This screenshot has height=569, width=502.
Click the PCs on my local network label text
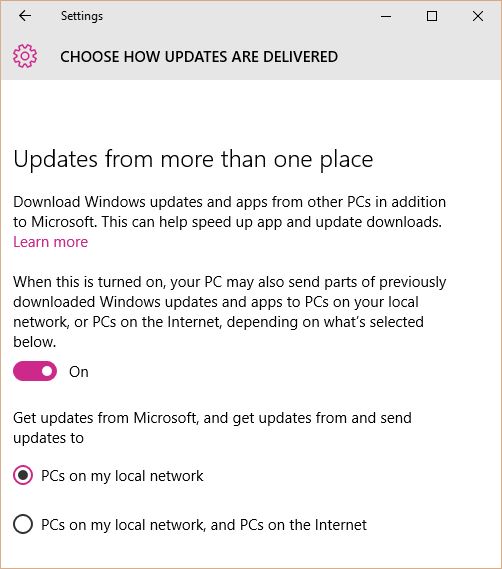pyautogui.click(x=122, y=476)
